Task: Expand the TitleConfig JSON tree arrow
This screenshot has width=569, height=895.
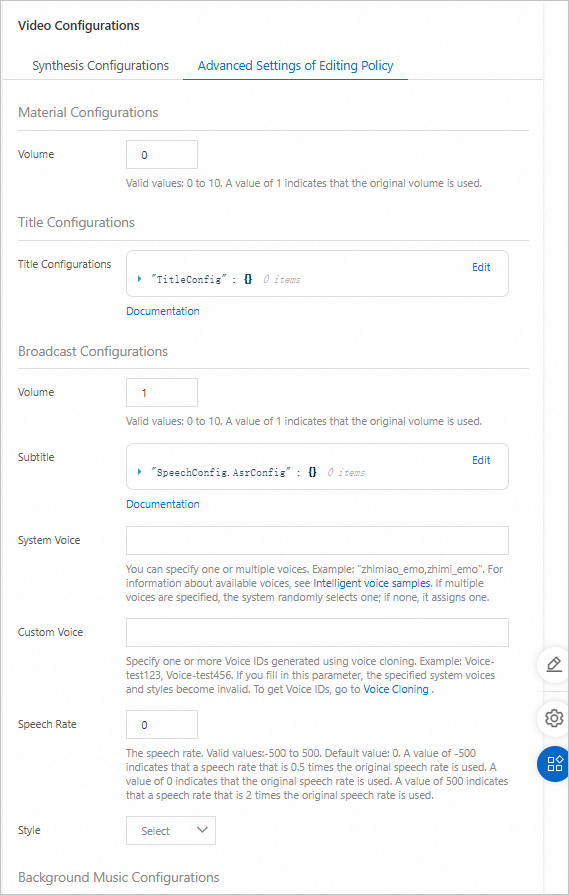Action: point(139,279)
